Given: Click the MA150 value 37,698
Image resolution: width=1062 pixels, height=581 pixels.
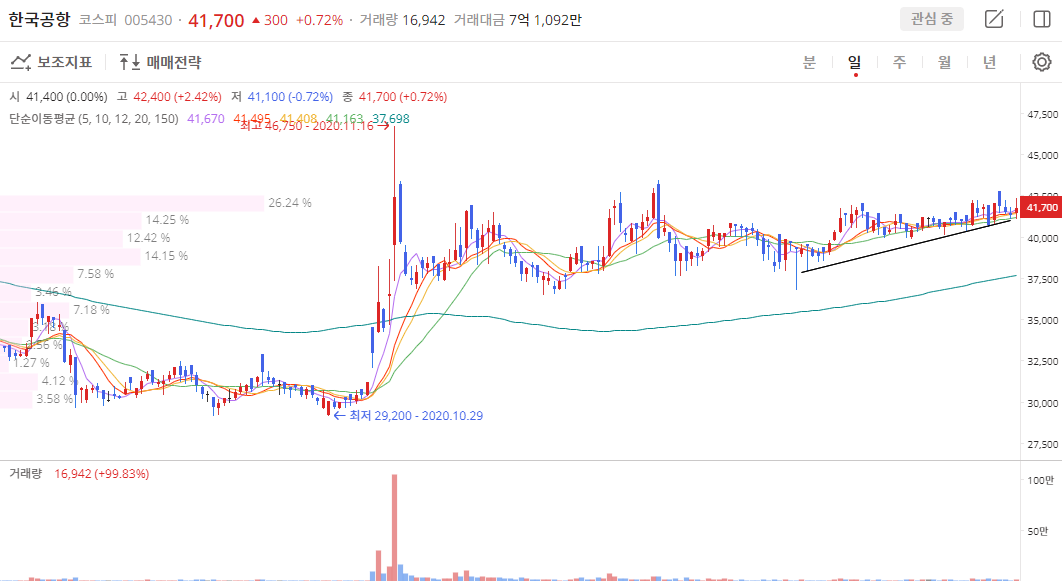Looking at the screenshot, I should [x=391, y=119].
